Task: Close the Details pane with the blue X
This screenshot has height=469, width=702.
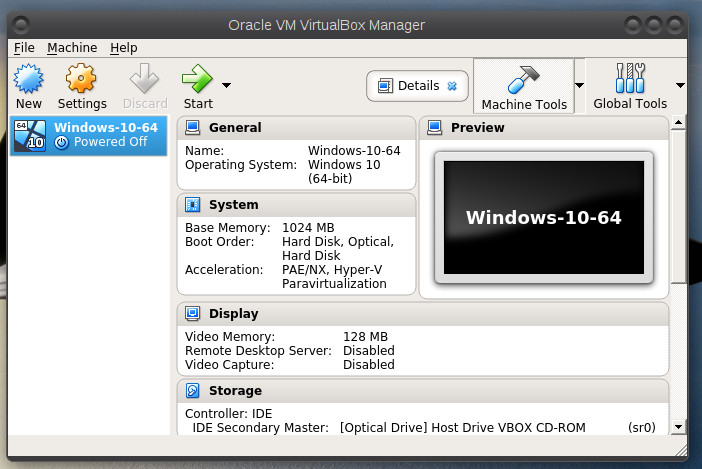Action: [452, 86]
